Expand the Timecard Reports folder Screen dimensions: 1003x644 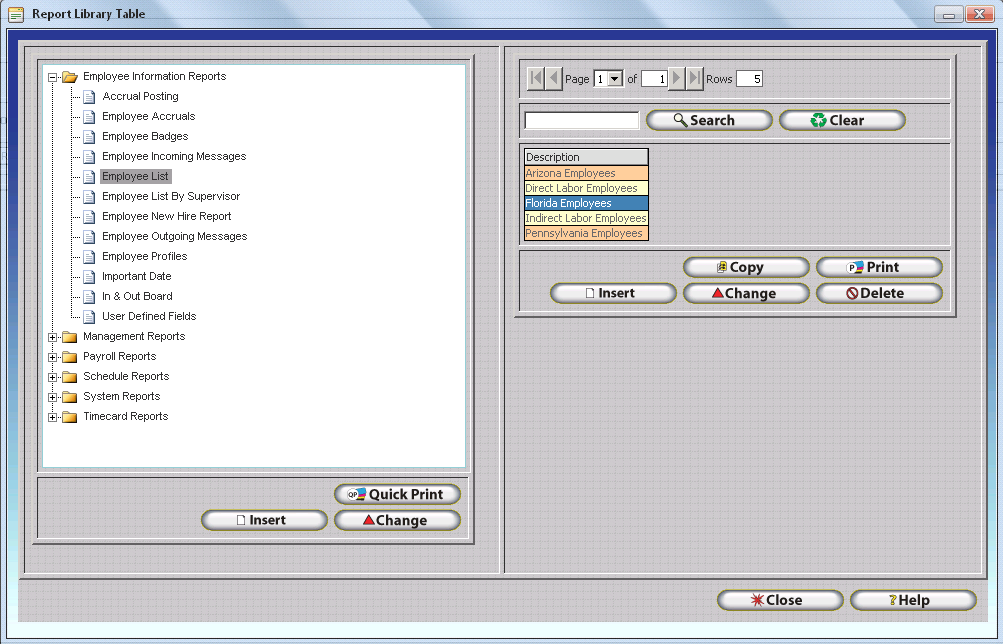pos(53,417)
